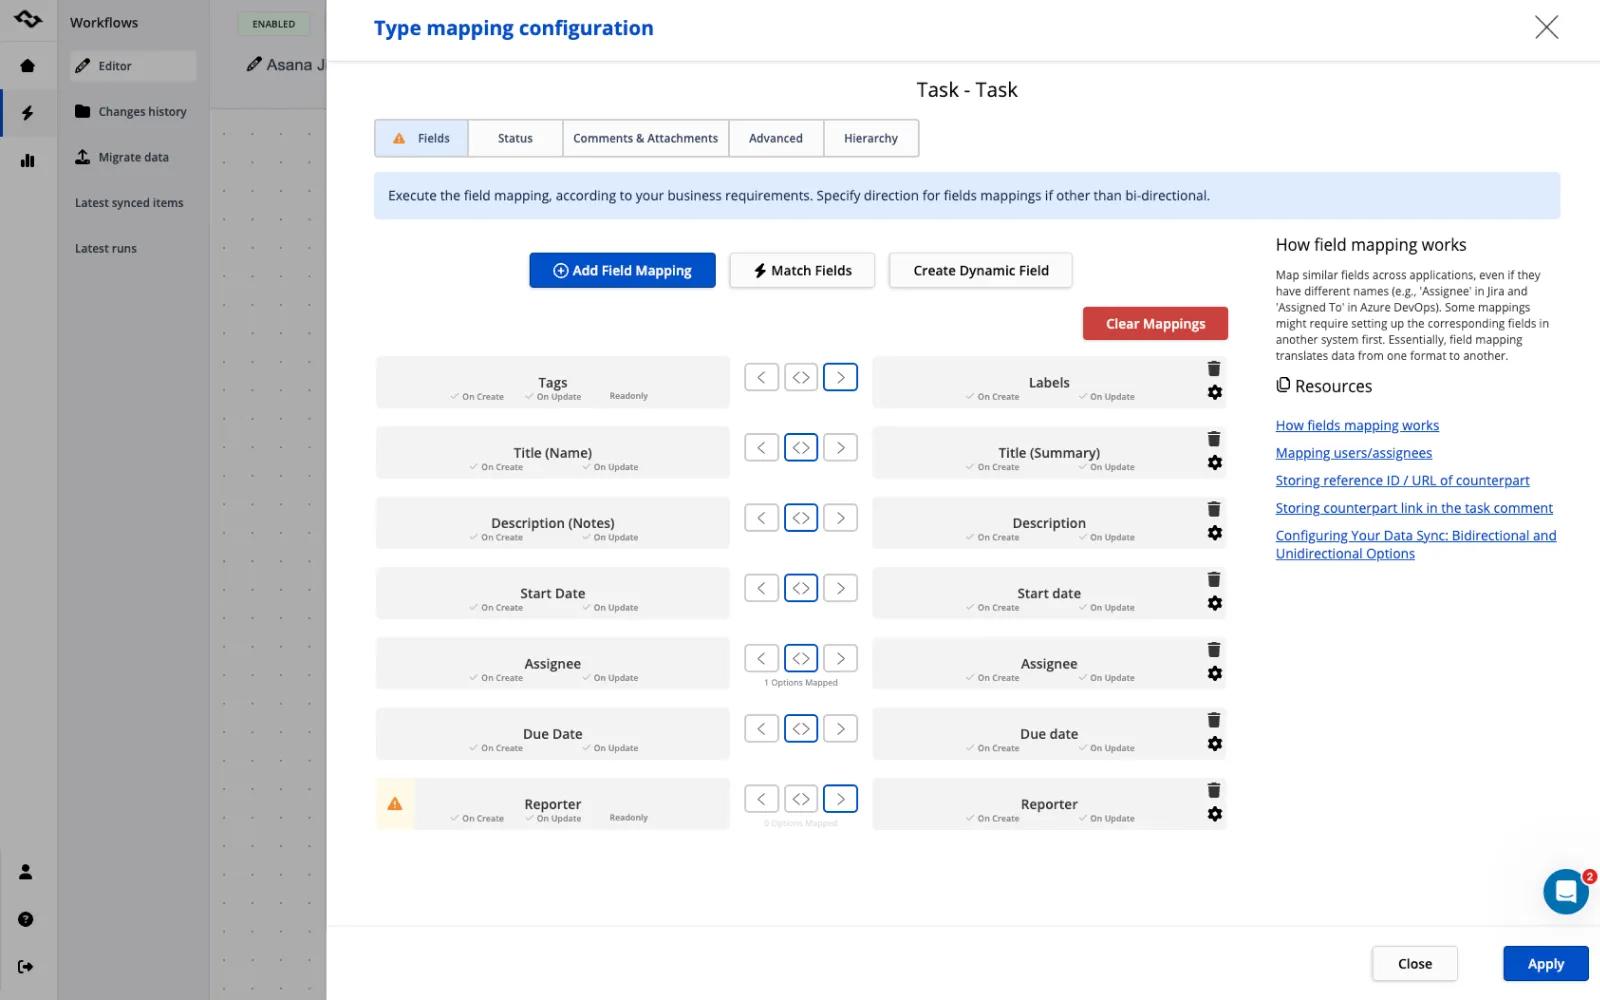Set Start Date sync to left direction
Screen dimensions: 1600x1000
click(761, 588)
